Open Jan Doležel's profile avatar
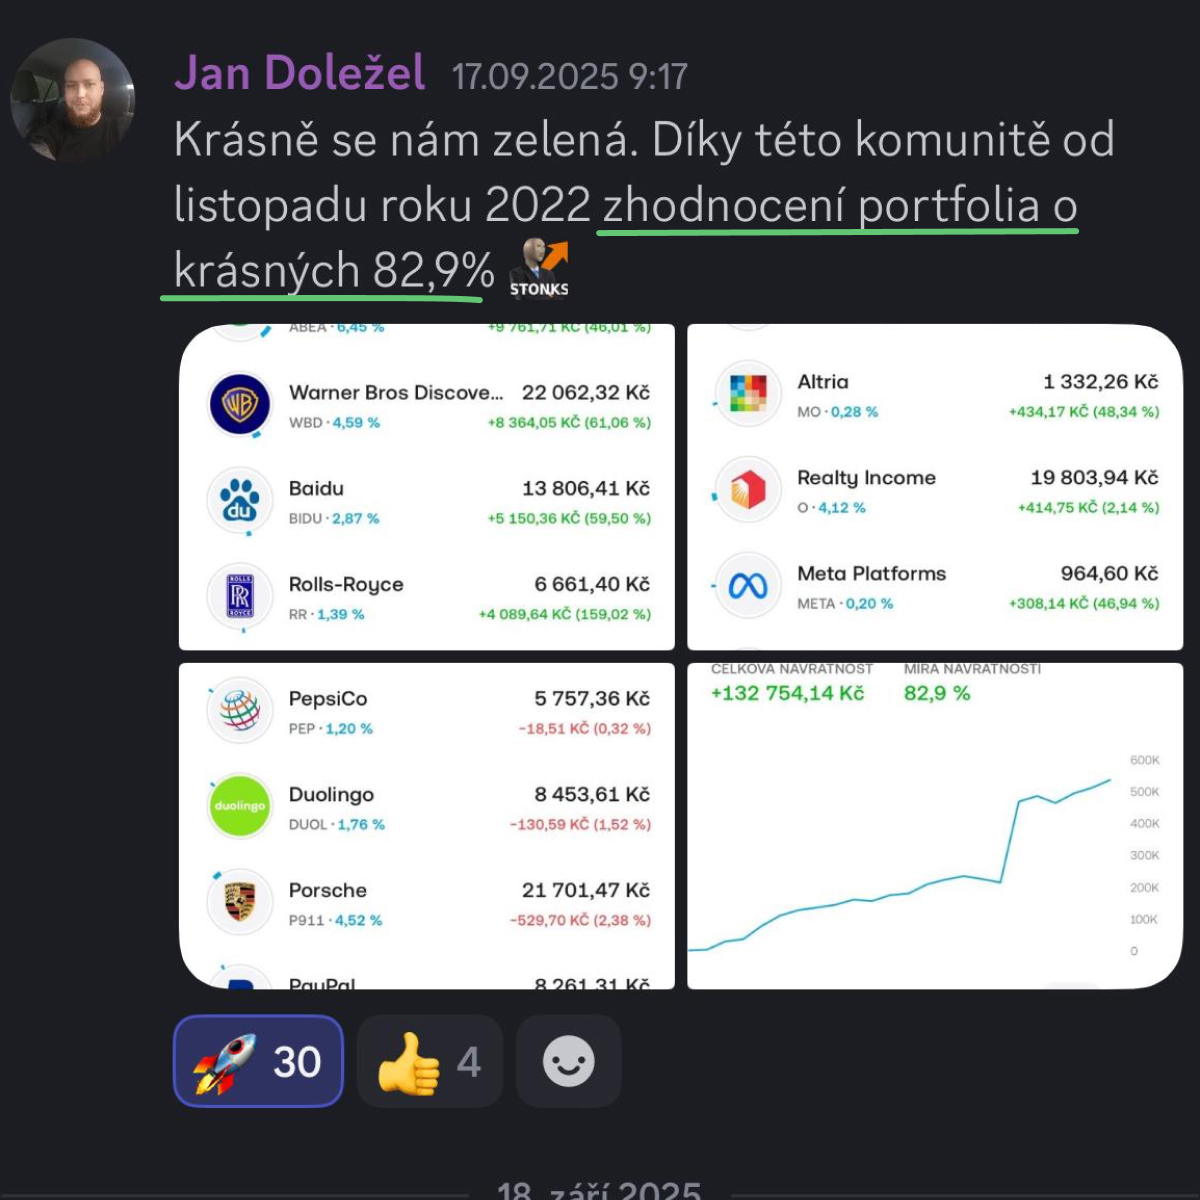This screenshot has width=1200, height=1200. [x=73, y=100]
